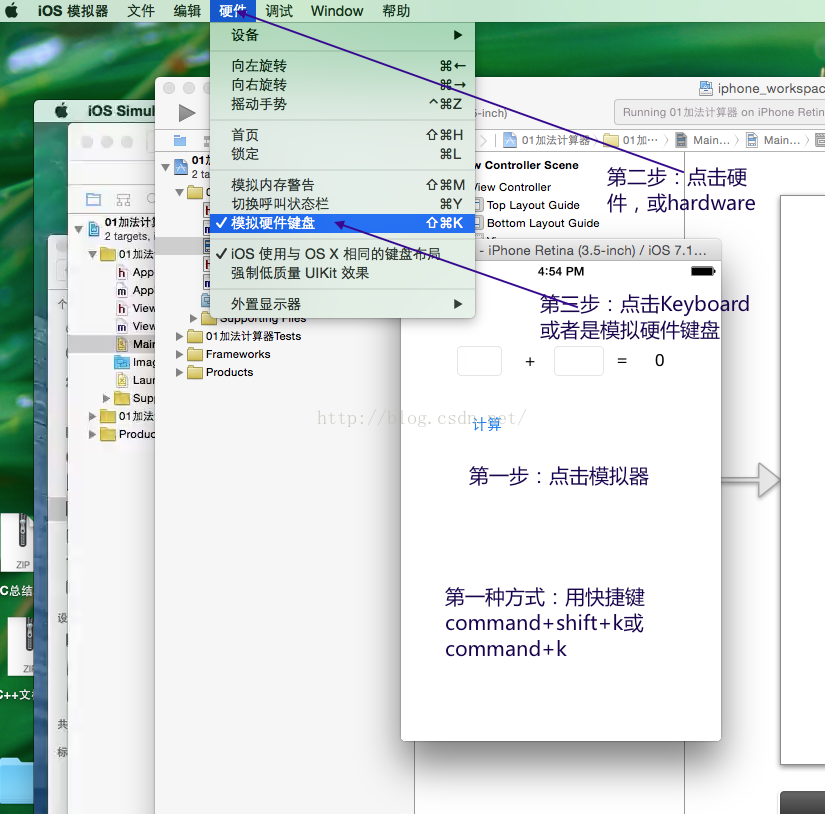Open project navigator folder icon in front Xcode
This screenshot has width=825, height=814.
coord(180,140)
